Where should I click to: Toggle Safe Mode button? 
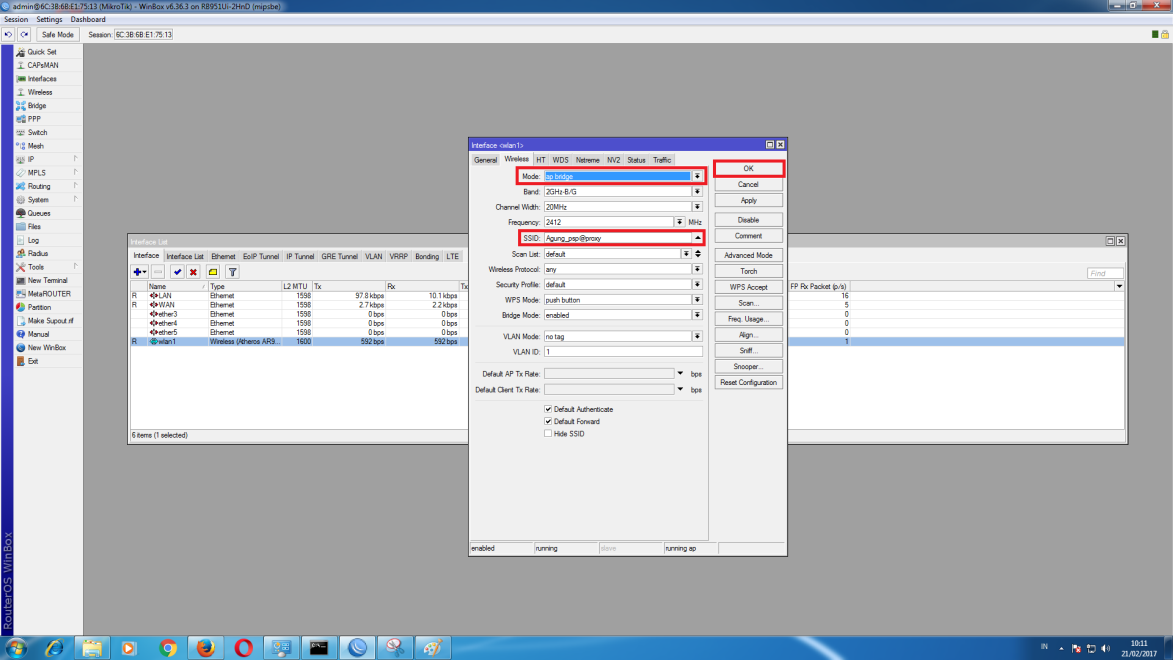(58, 34)
